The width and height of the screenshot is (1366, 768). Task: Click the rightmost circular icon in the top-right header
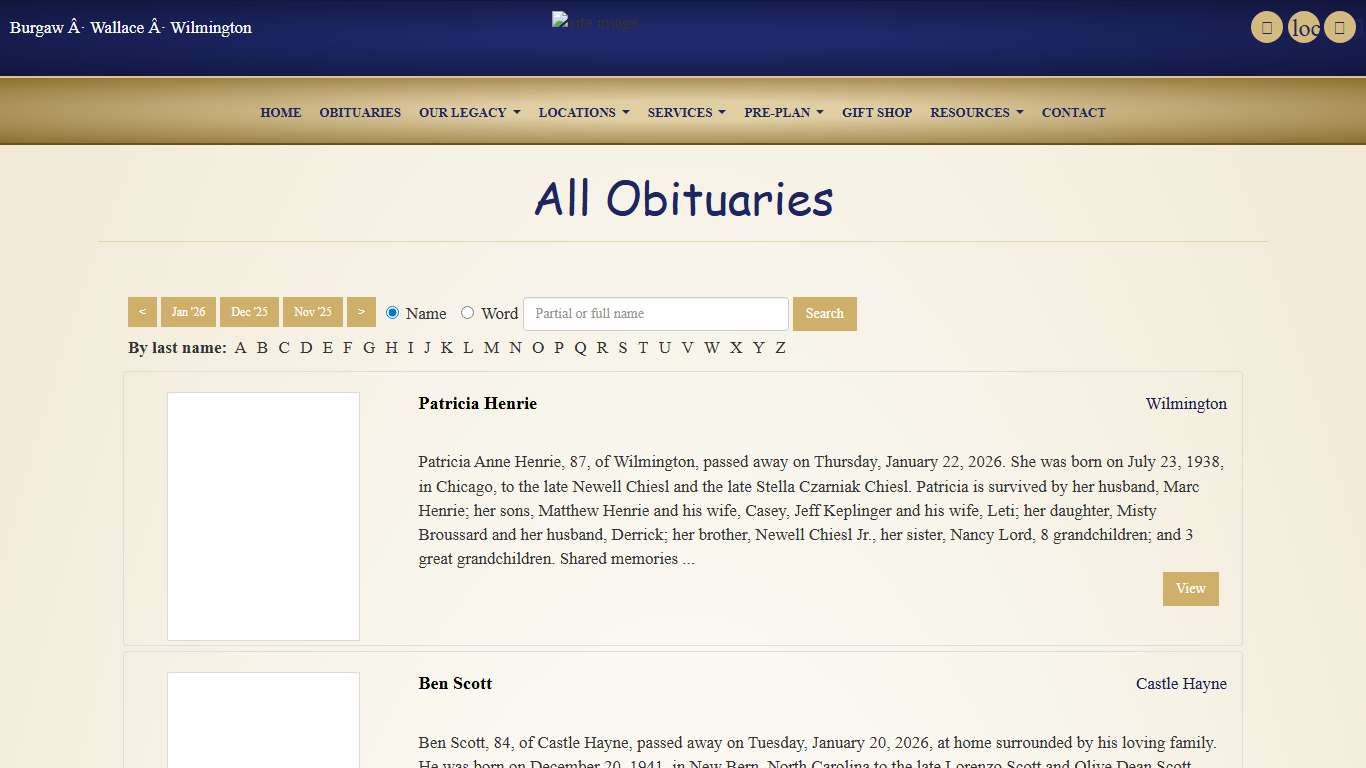1340,27
